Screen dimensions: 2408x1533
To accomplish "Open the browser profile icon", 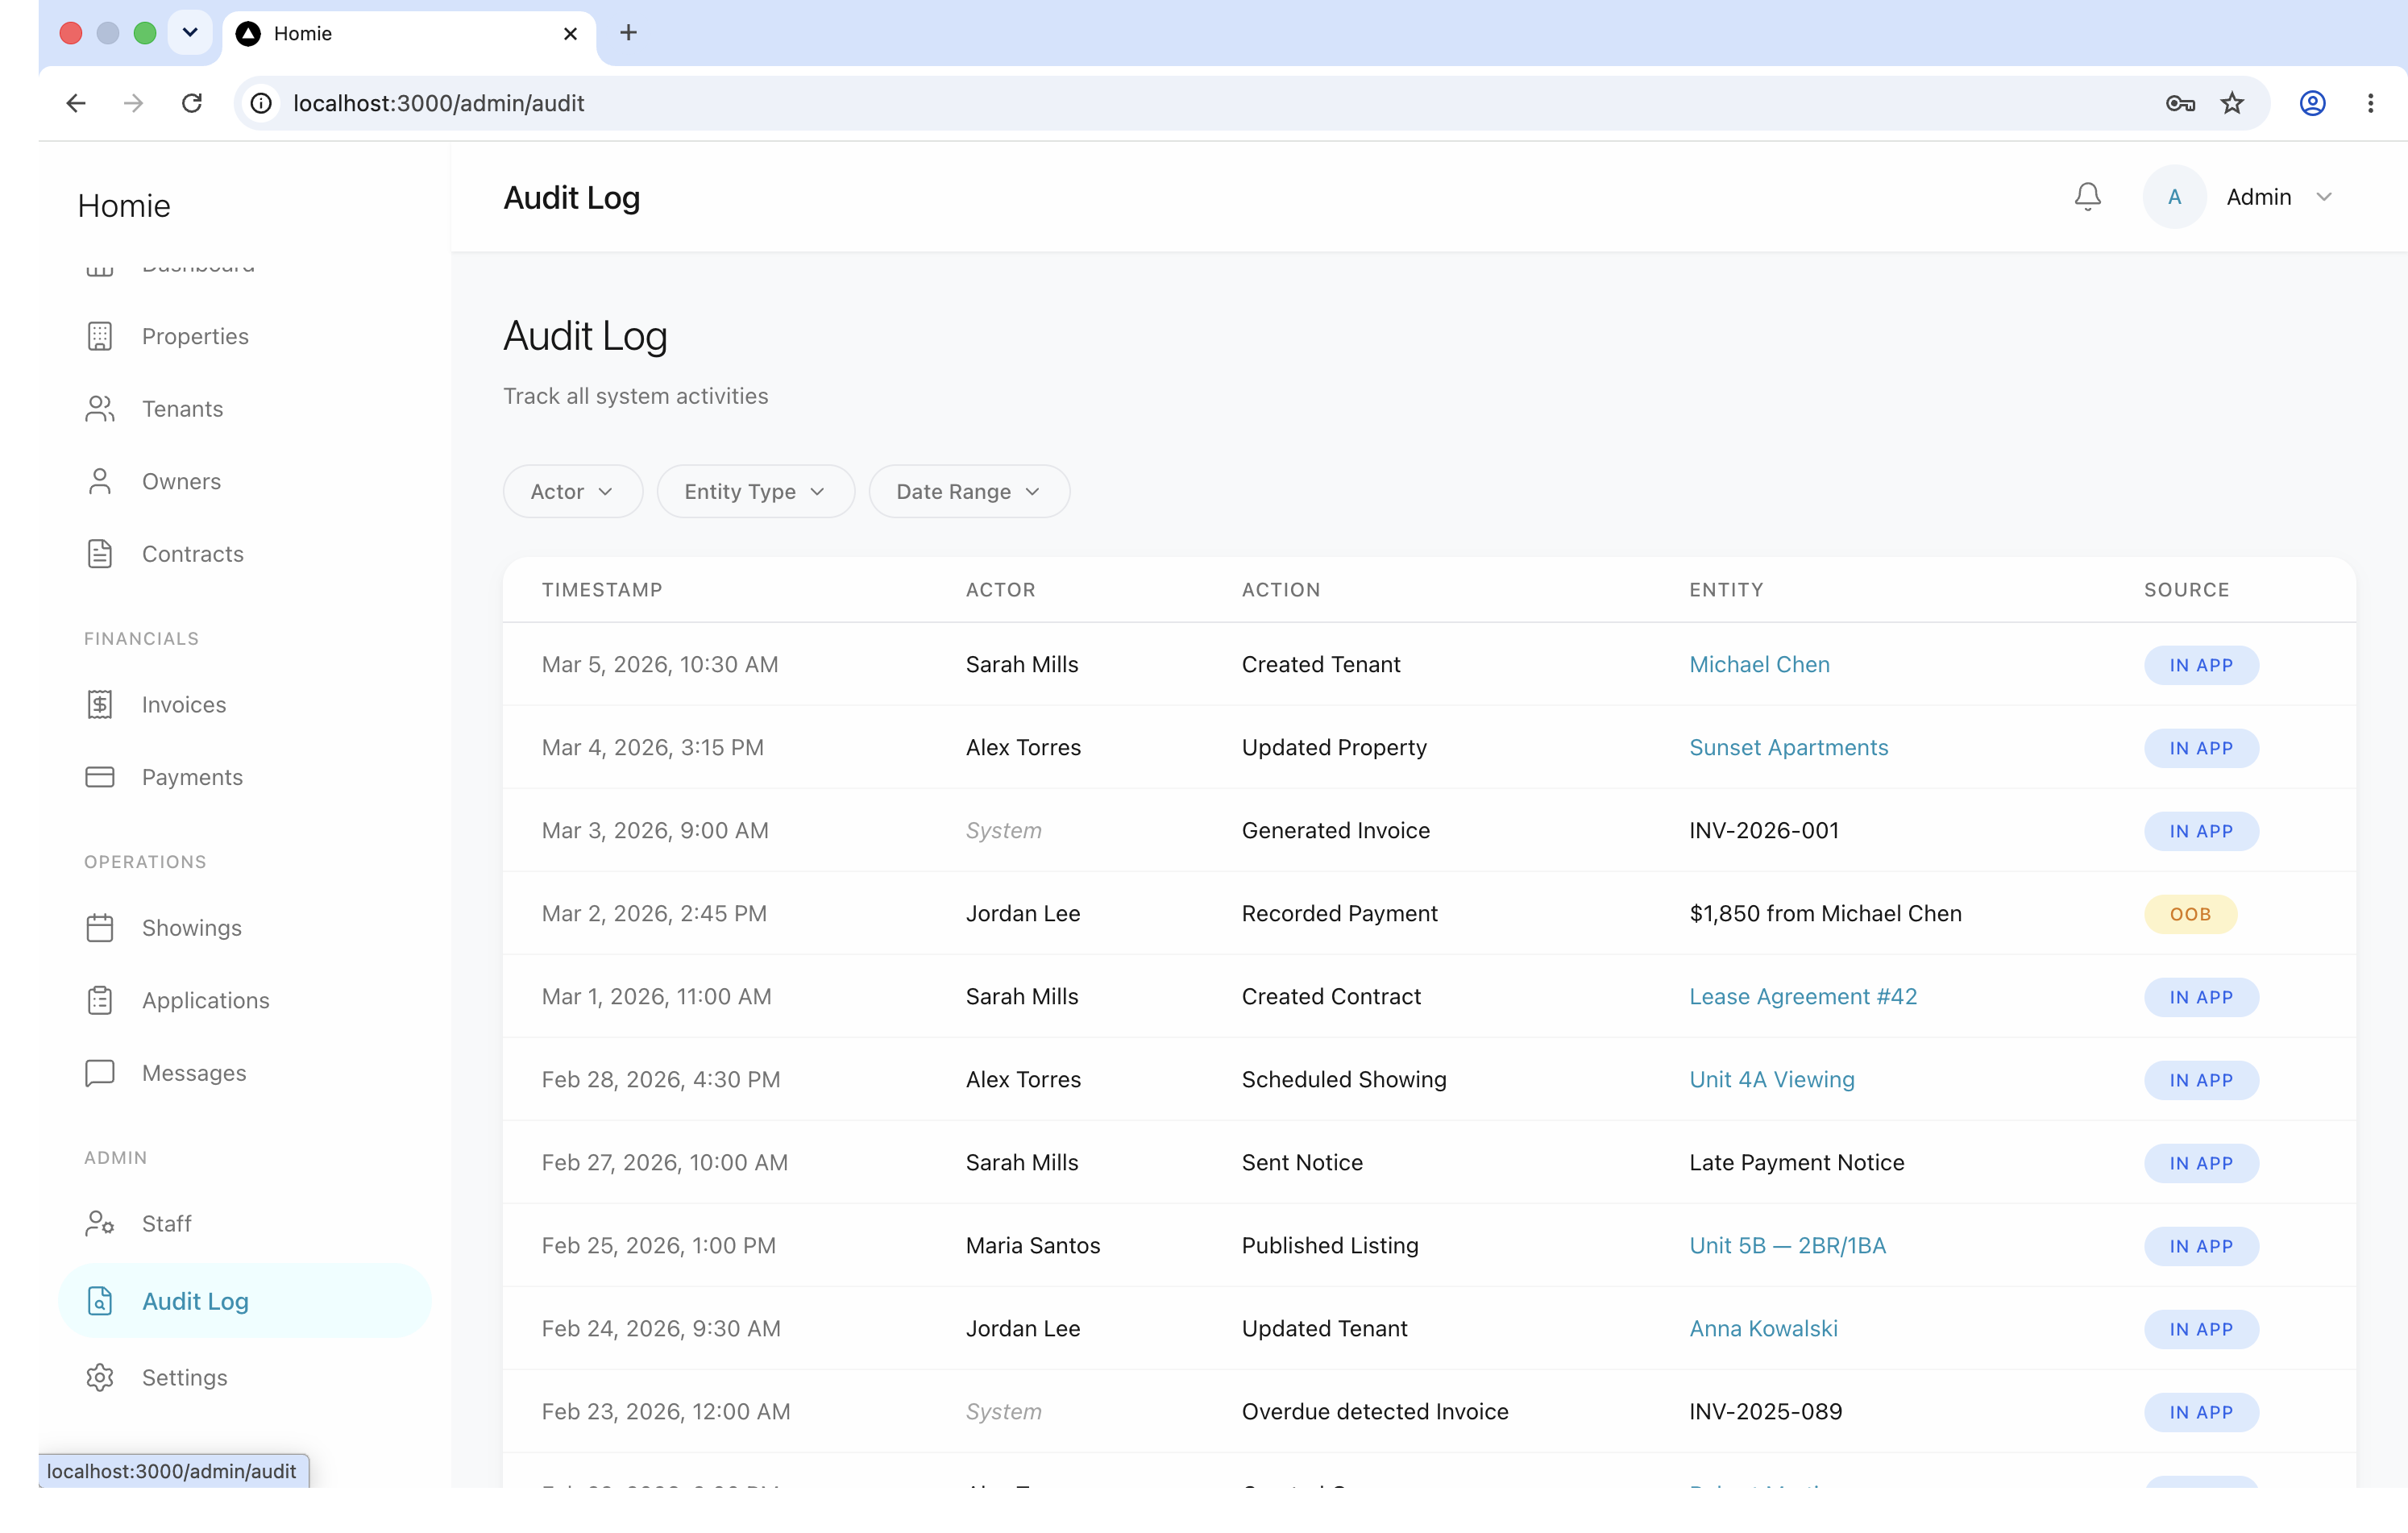I will pyautogui.click(x=2313, y=103).
